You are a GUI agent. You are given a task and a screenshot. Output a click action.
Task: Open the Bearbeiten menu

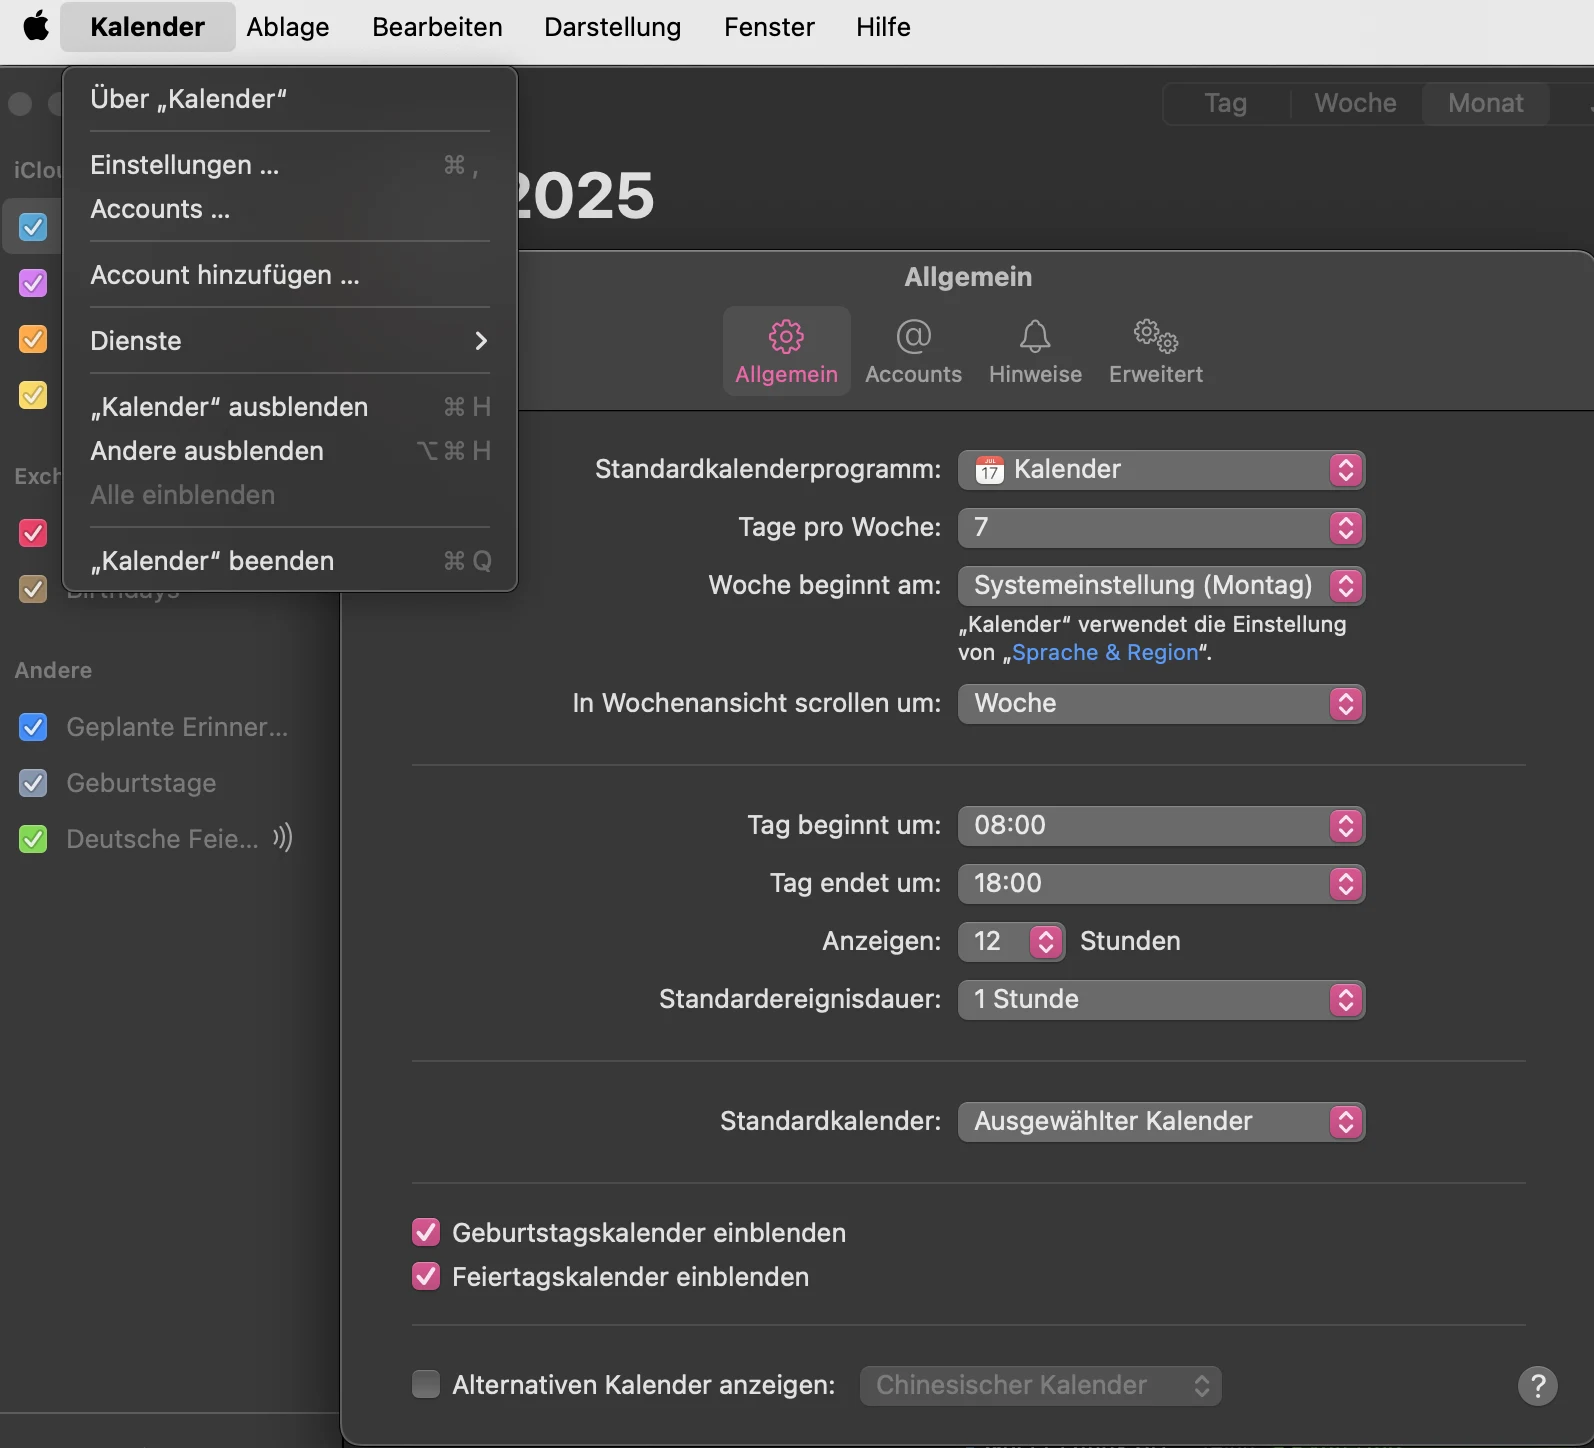[437, 27]
